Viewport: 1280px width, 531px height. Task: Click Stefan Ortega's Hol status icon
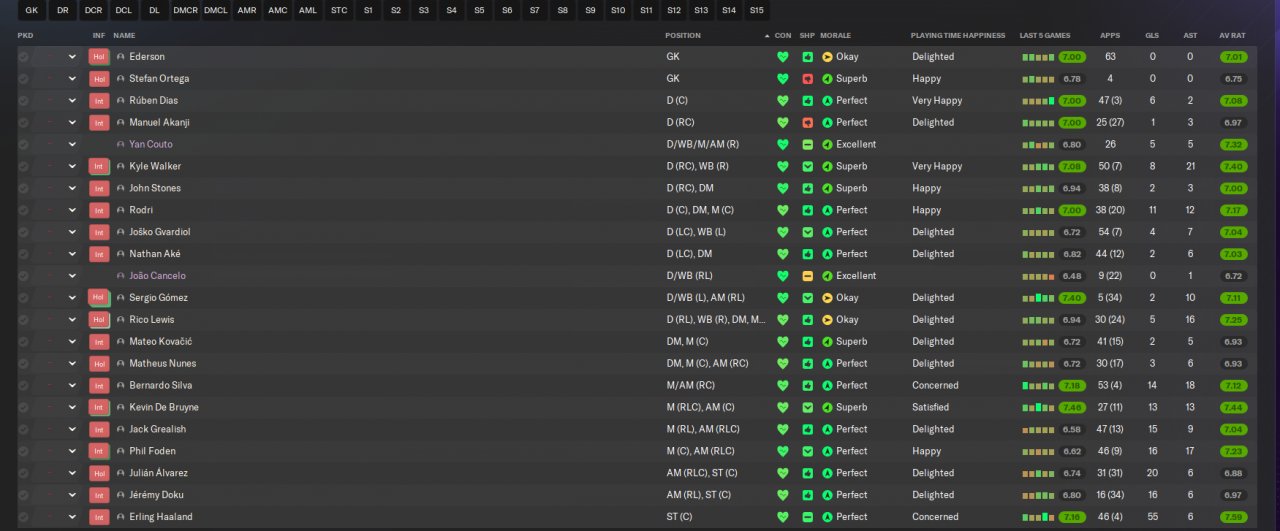pos(98,79)
